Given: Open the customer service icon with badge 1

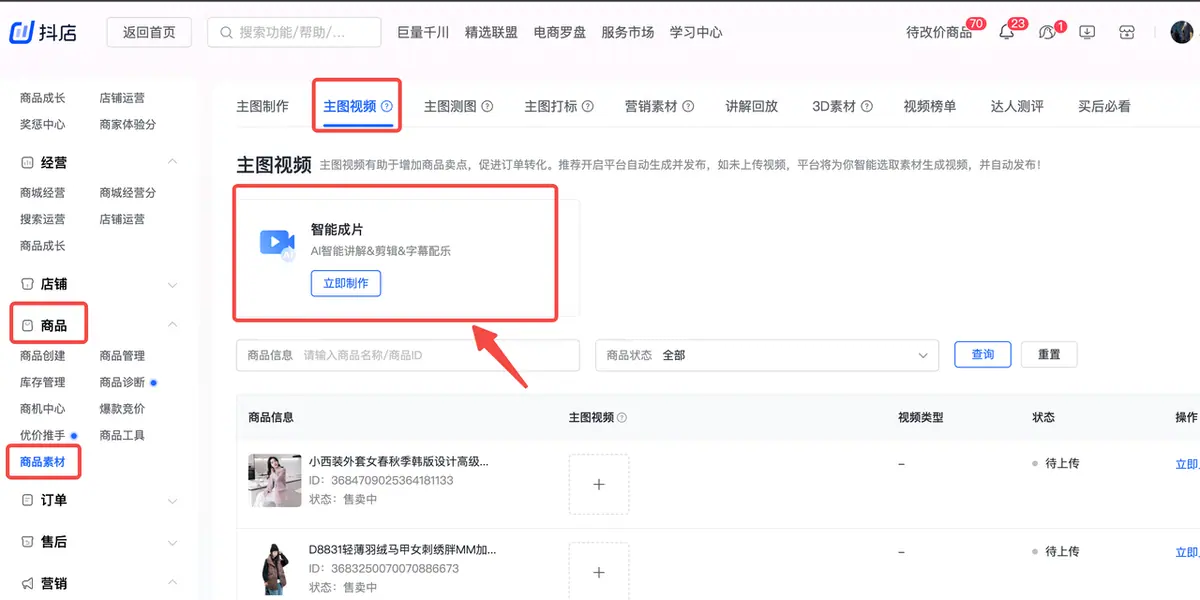Looking at the screenshot, I should point(1046,32).
